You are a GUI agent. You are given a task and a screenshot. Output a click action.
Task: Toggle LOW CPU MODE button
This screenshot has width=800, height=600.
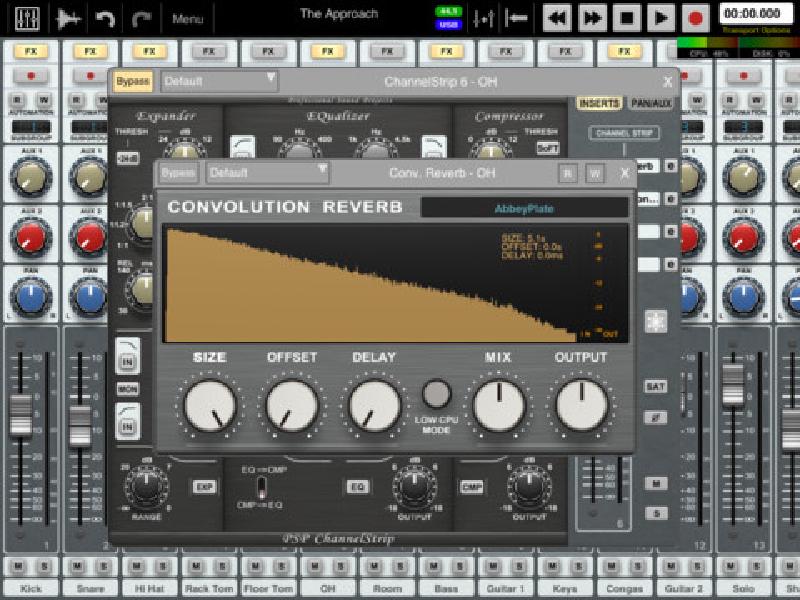click(437, 393)
